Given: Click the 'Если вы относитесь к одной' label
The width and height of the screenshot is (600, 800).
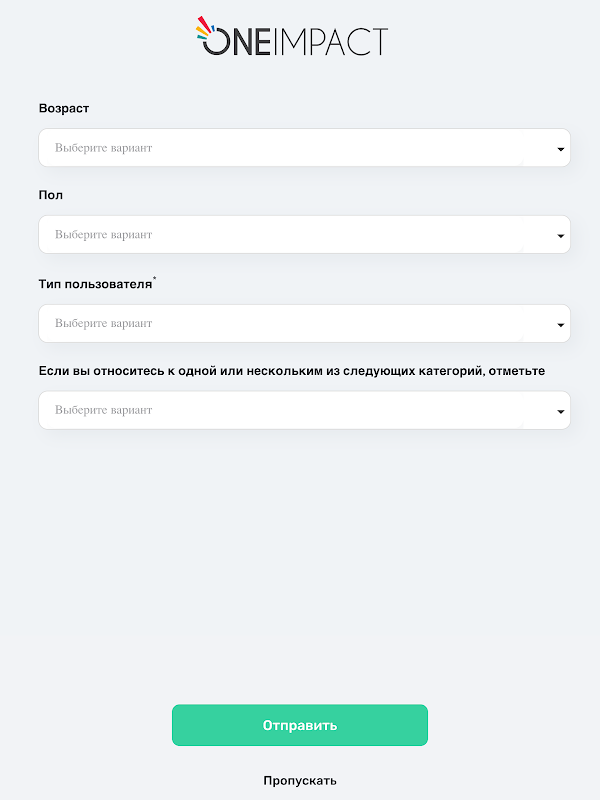Looking at the screenshot, I should [x=292, y=371].
